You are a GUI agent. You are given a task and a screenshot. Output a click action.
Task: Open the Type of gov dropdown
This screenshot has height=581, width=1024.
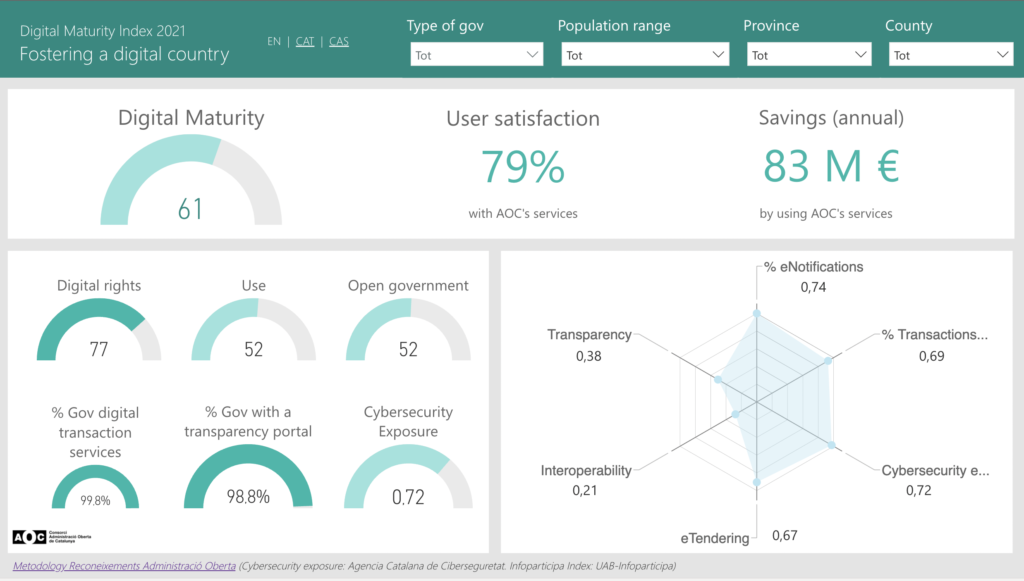point(476,55)
